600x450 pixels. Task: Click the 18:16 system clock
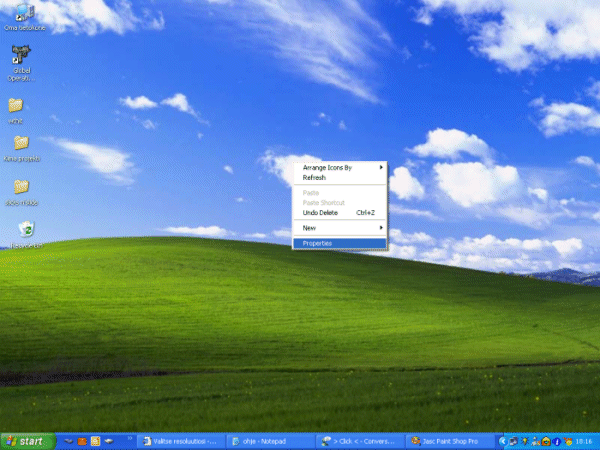point(584,442)
